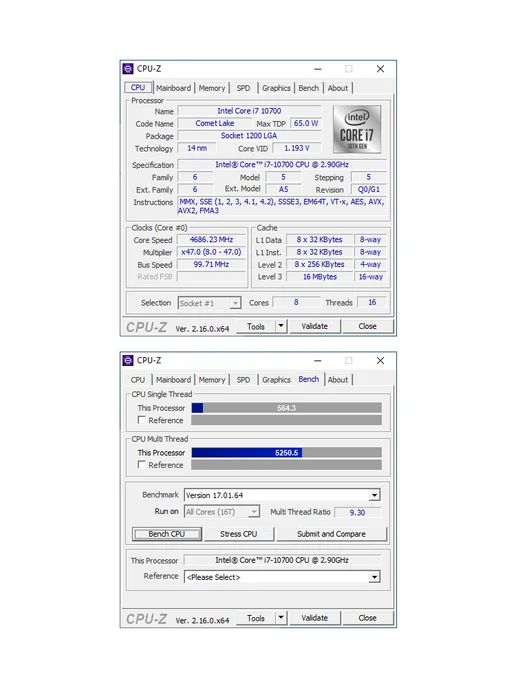Click the Core VID value 1.193 V

(x=297, y=148)
